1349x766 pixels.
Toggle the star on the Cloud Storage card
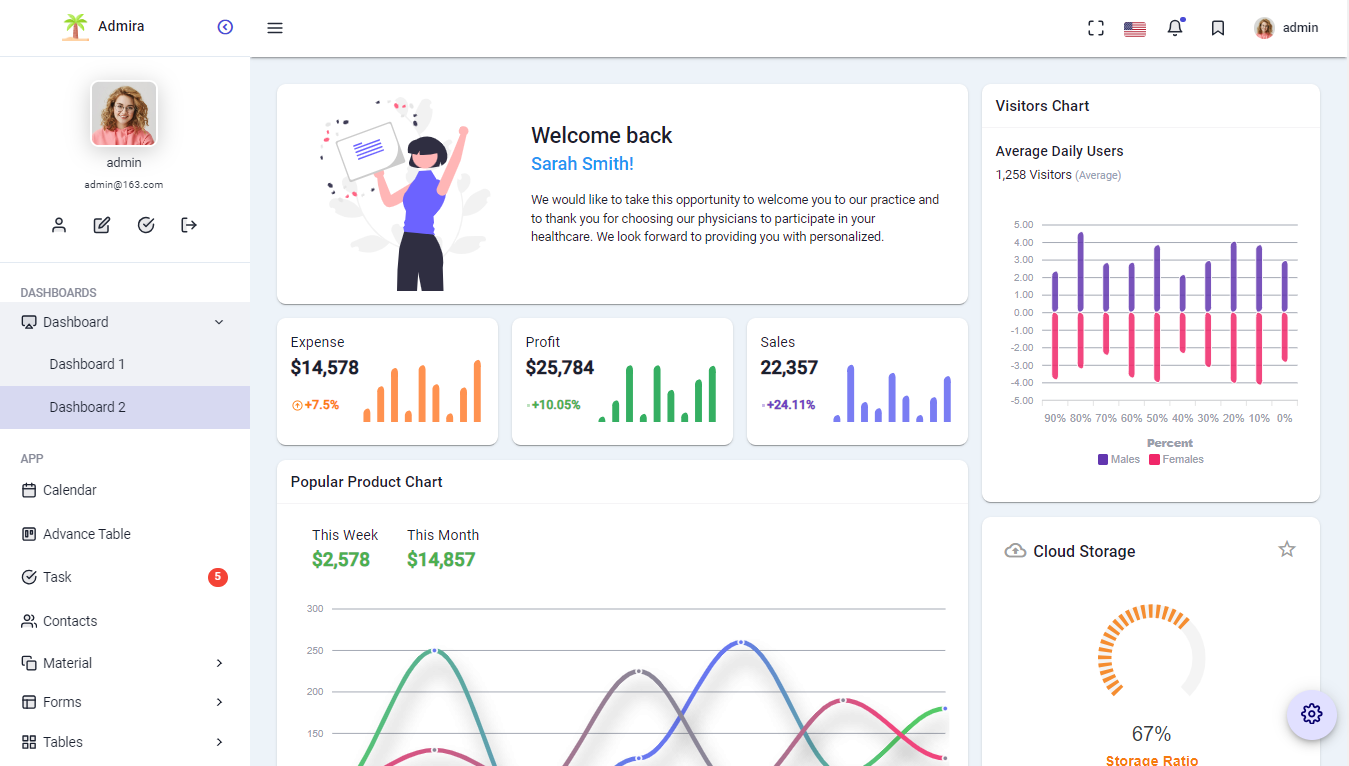coord(1287,549)
